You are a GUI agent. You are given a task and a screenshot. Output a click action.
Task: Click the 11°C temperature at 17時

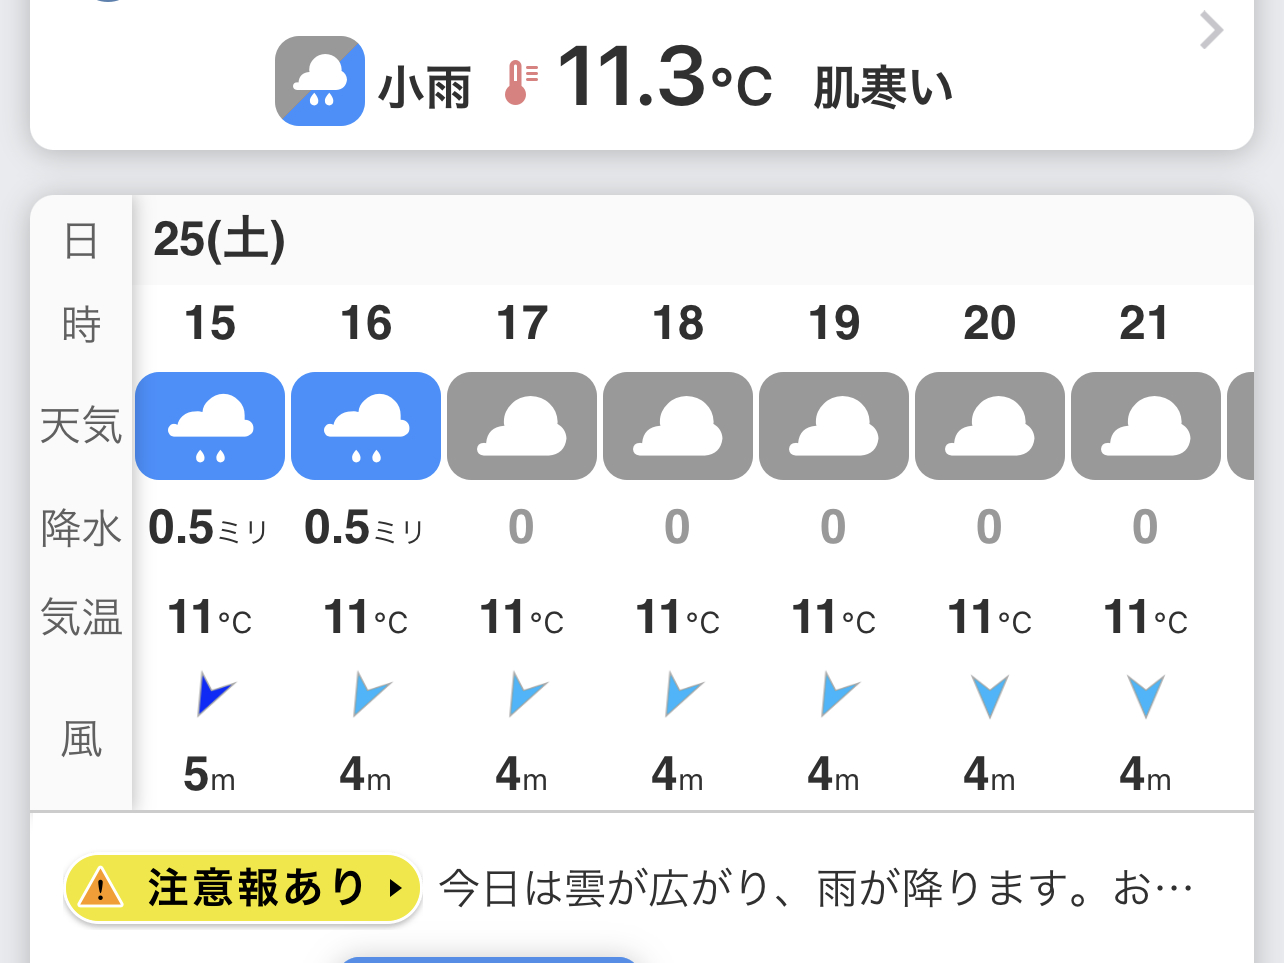point(522,618)
